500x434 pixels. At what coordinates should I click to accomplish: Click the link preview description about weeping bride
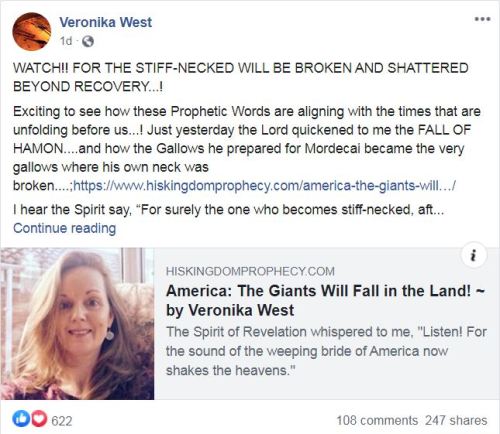pyautogui.click(x=326, y=351)
